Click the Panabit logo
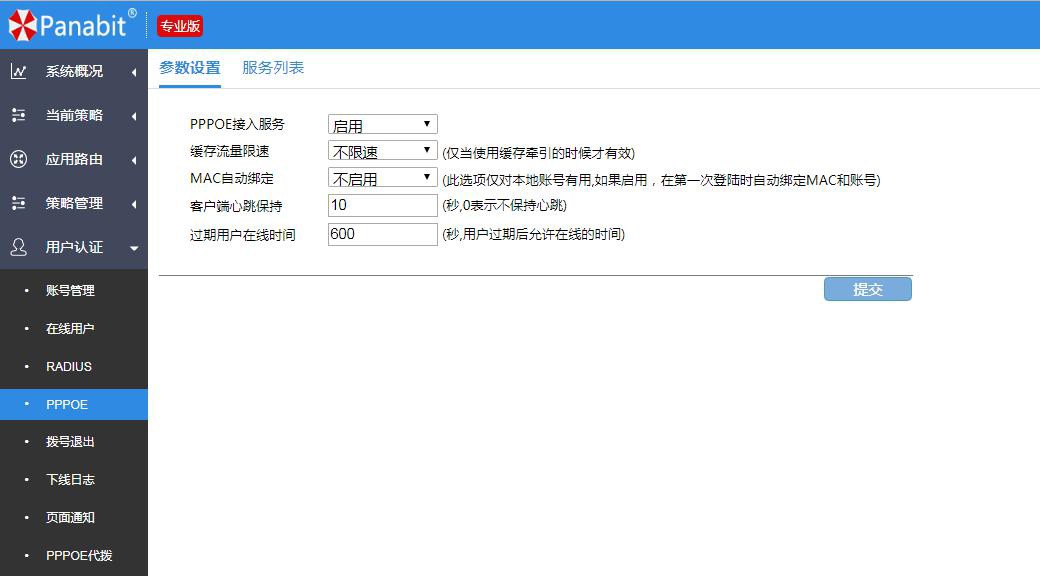The height and width of the screenshot is (576, 1040). 72,25
